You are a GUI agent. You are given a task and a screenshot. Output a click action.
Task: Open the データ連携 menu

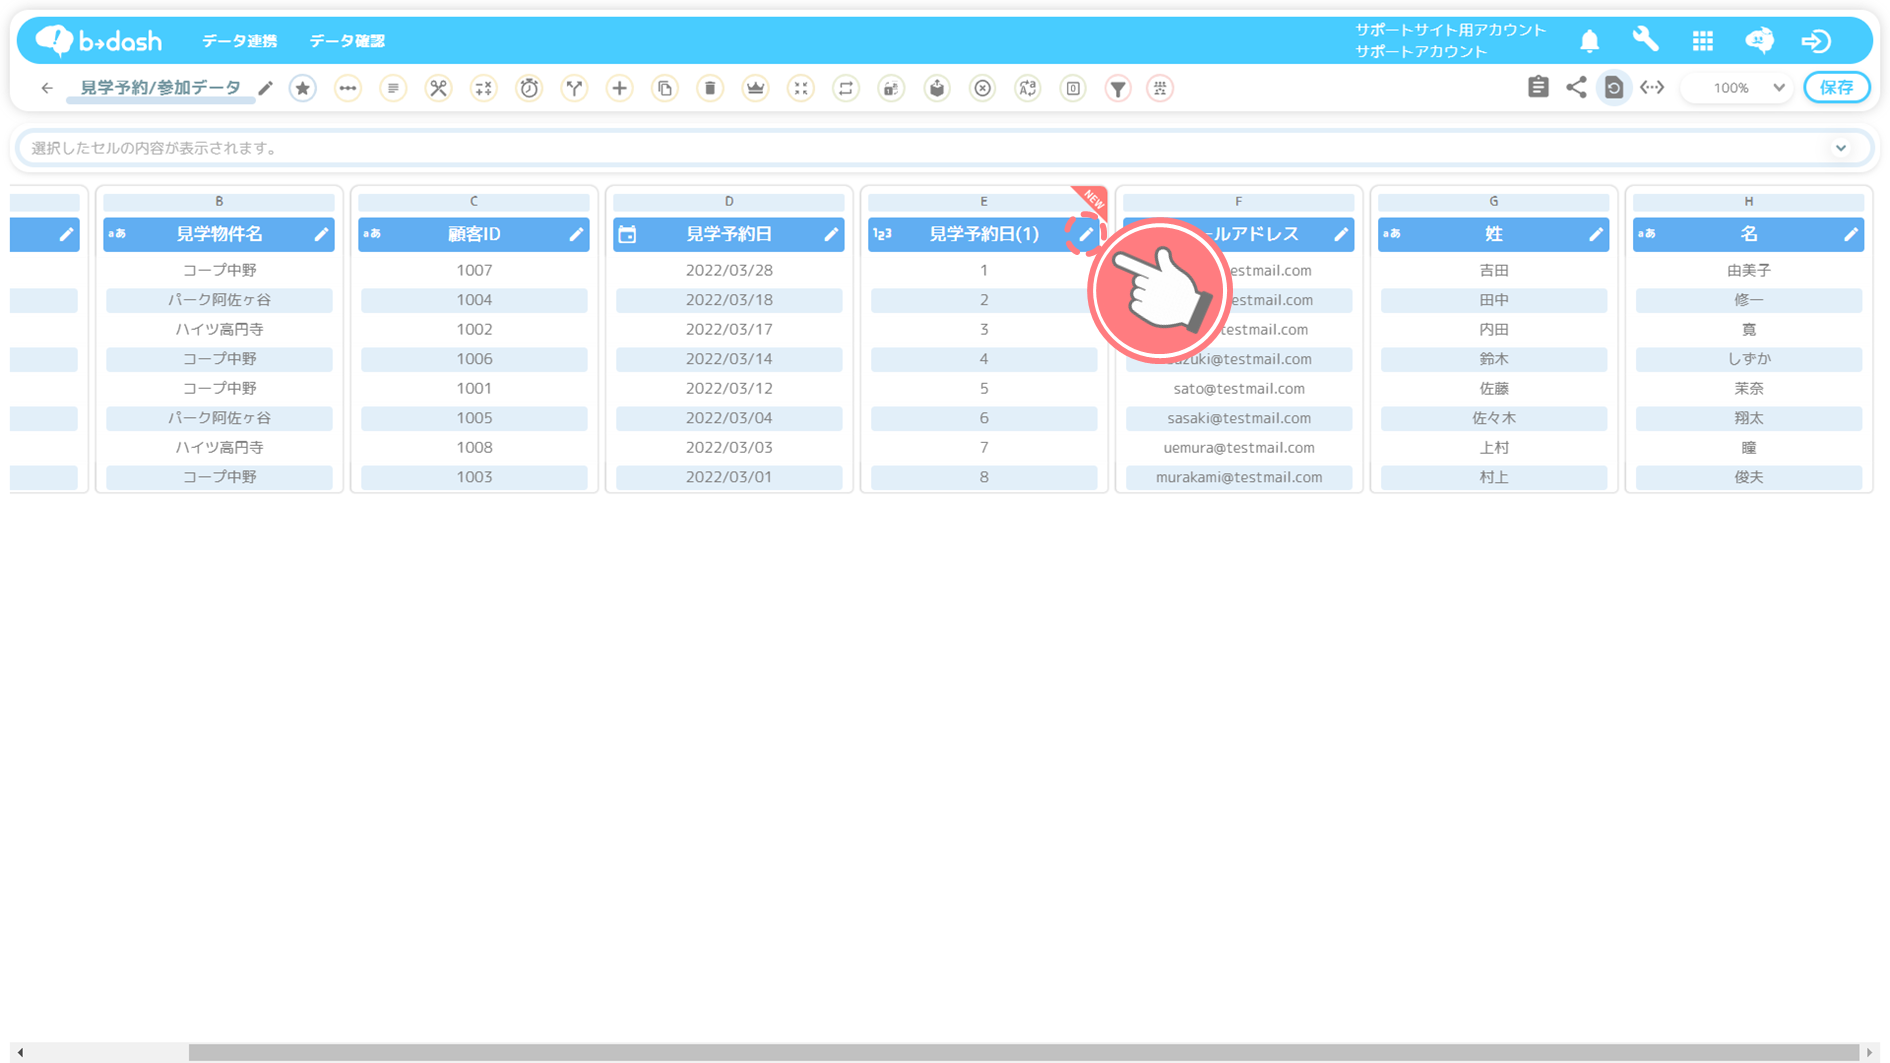coord(239,41)
